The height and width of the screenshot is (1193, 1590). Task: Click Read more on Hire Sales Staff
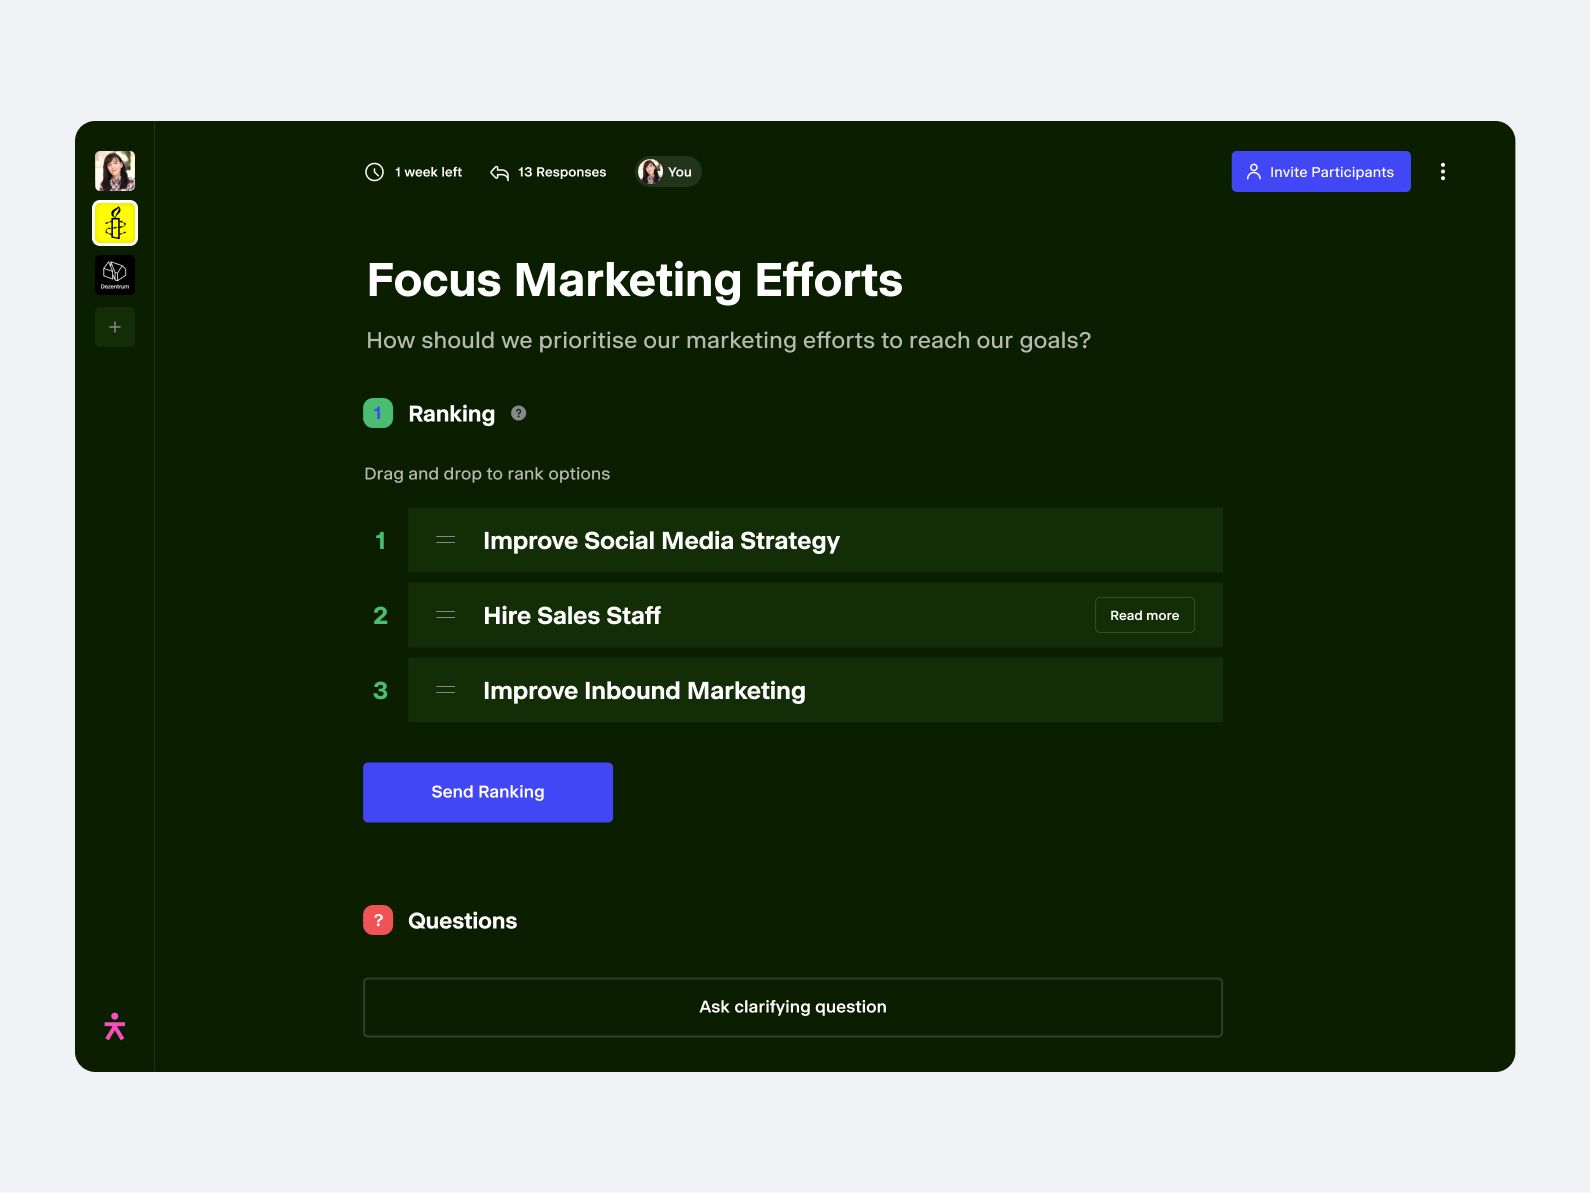1145,615
